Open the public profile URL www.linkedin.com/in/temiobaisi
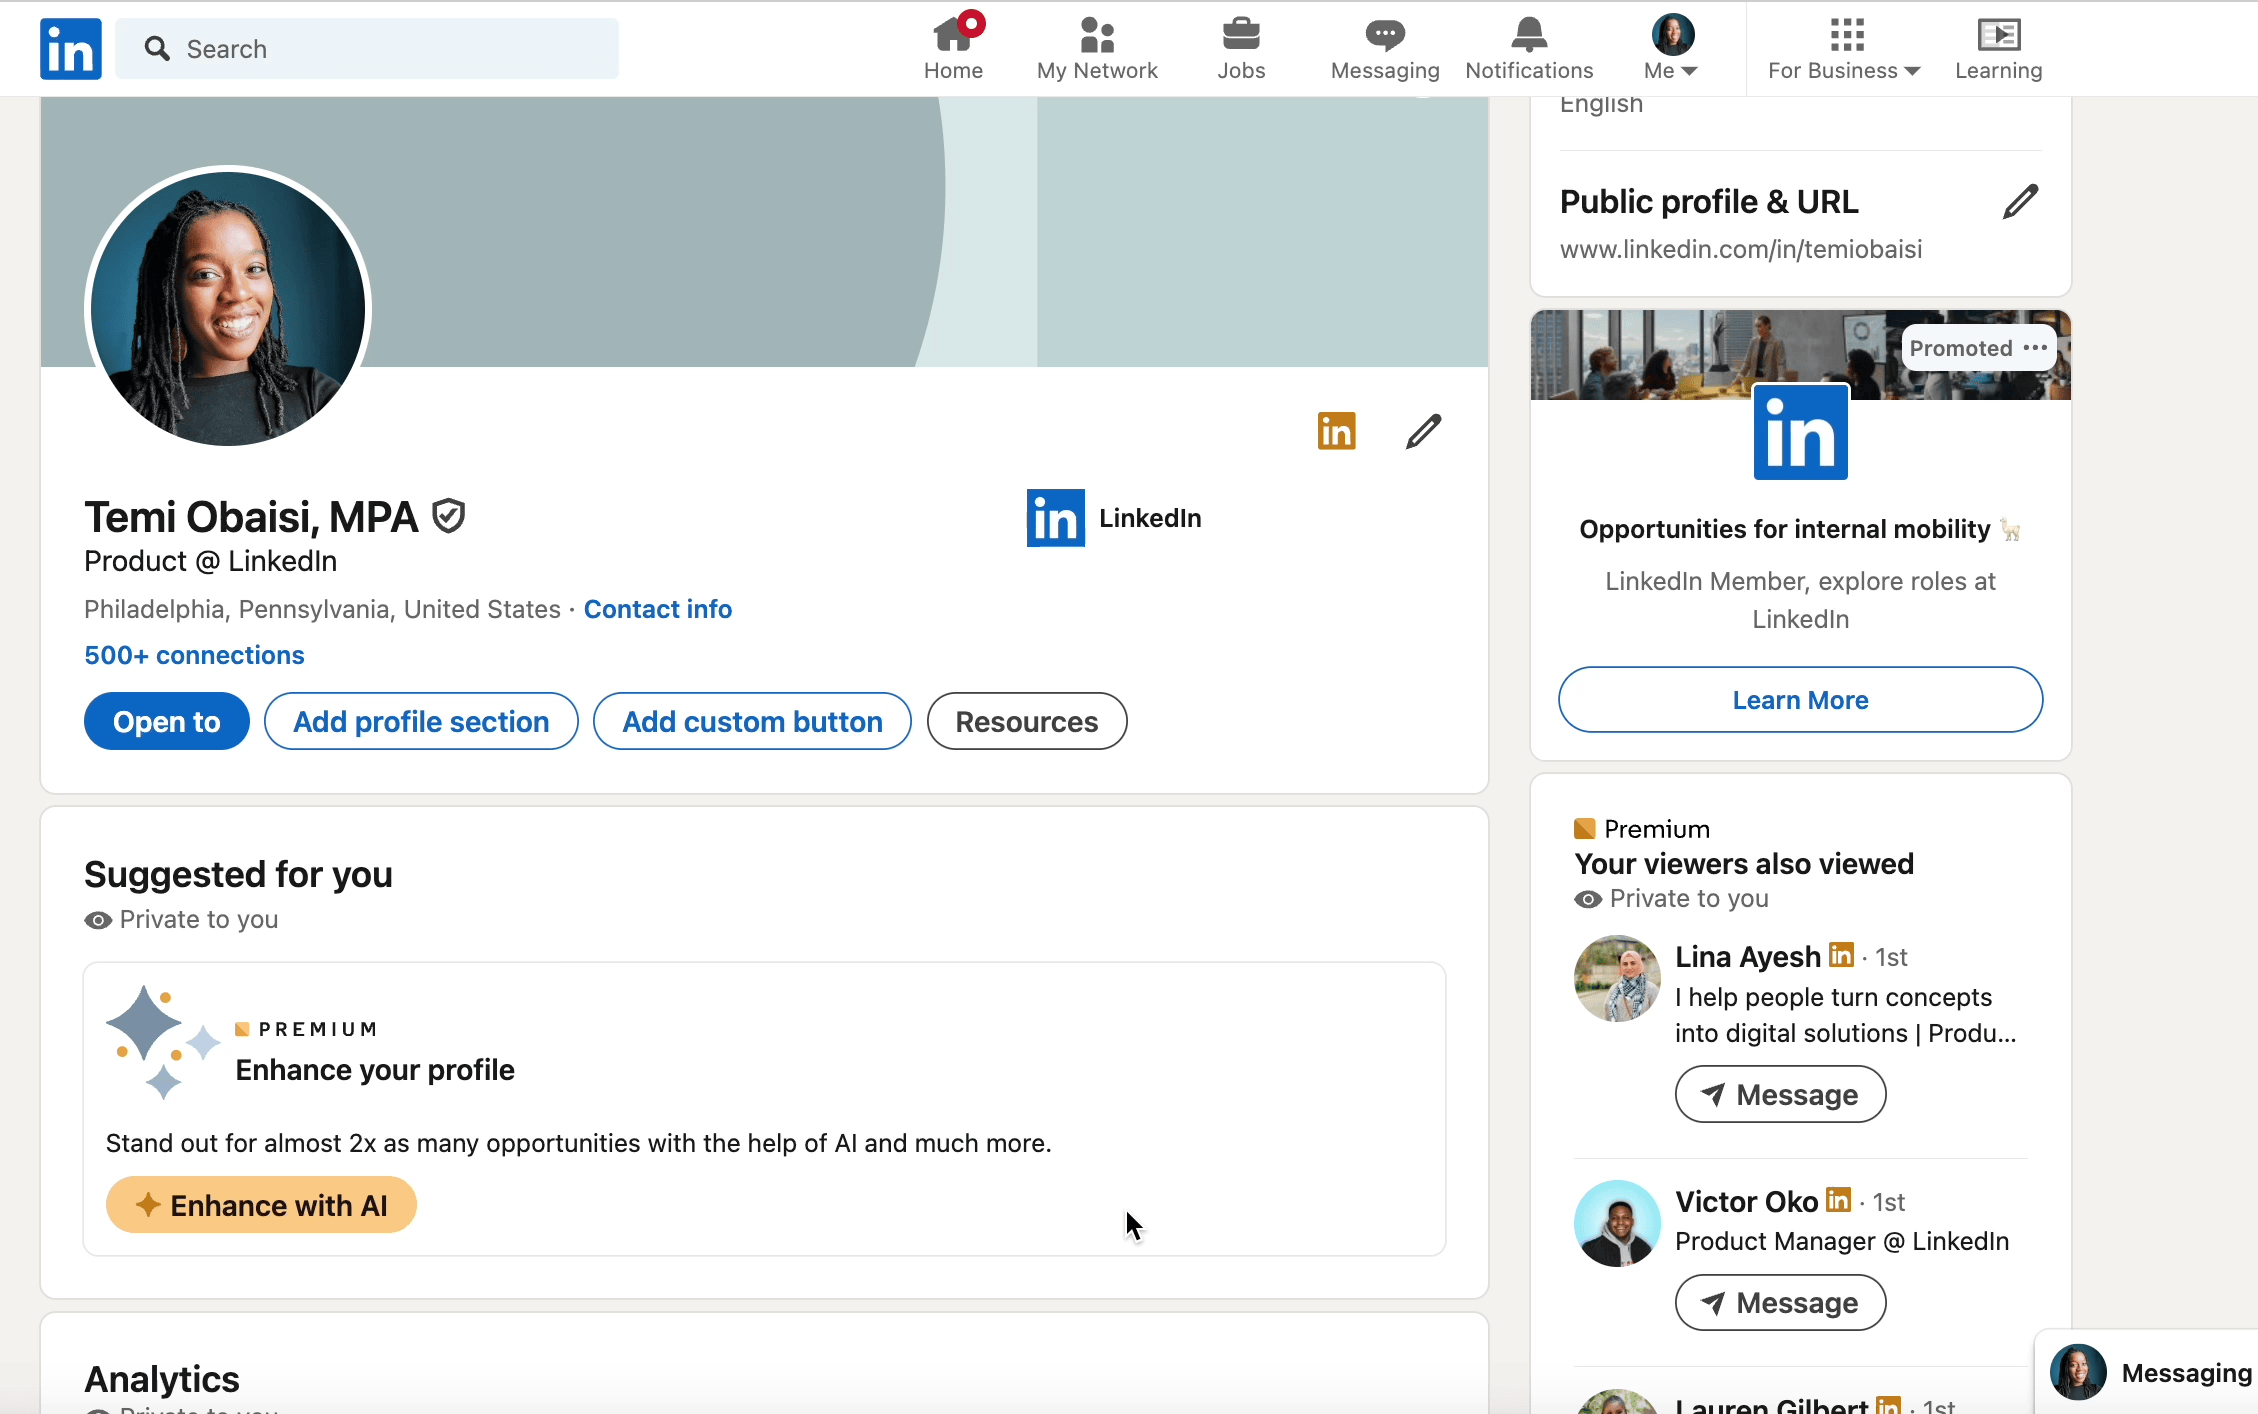This screenshot has height=1414, width=2258. (1741, 249)
